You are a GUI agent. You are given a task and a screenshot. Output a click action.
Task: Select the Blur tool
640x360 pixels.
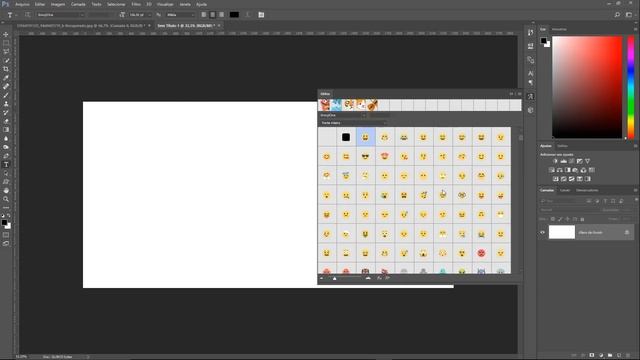6,138
